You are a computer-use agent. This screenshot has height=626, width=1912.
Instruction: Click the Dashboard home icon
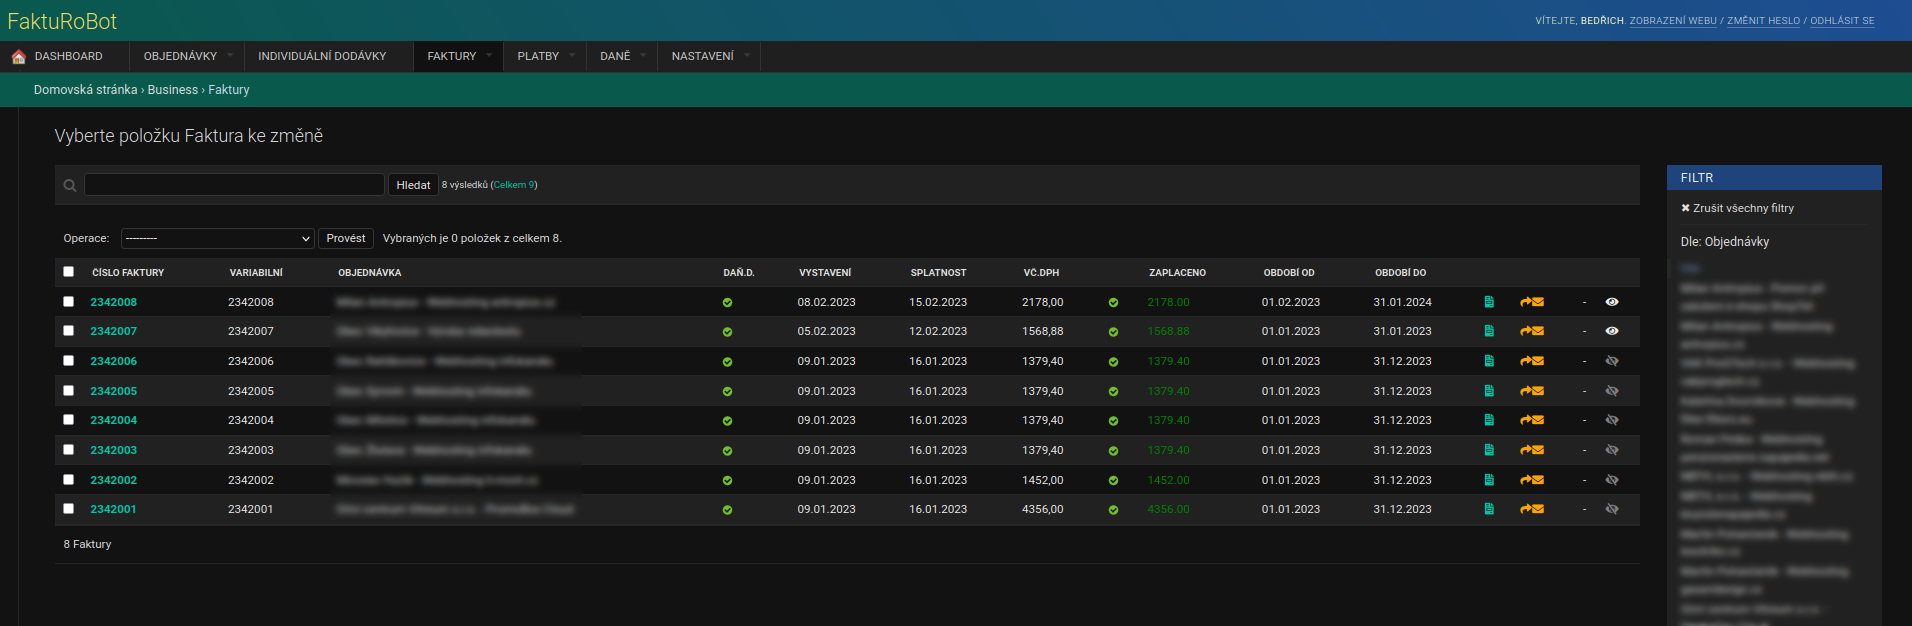click(18, 57)
